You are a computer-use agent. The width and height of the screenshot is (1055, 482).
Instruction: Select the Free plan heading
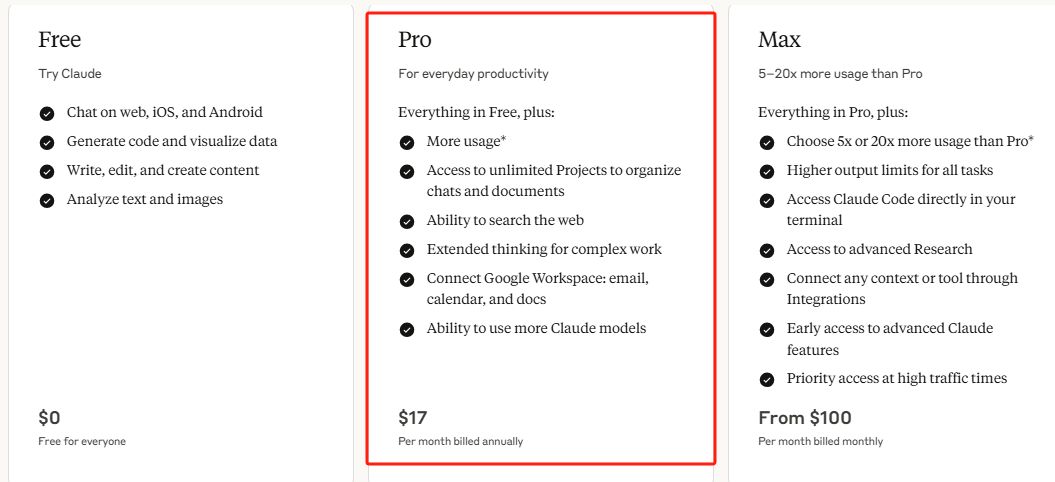coord(60,40)
